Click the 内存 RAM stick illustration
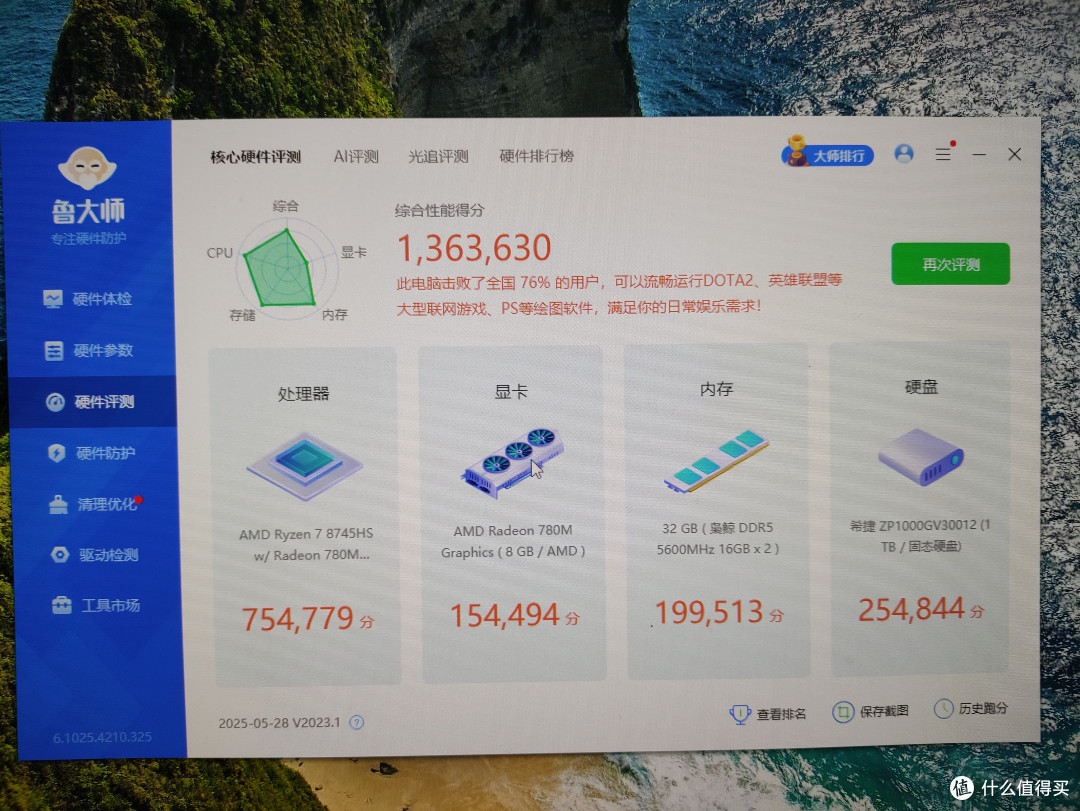The width and height of the screenshot is (1080, 811). [x=716, y=460]
